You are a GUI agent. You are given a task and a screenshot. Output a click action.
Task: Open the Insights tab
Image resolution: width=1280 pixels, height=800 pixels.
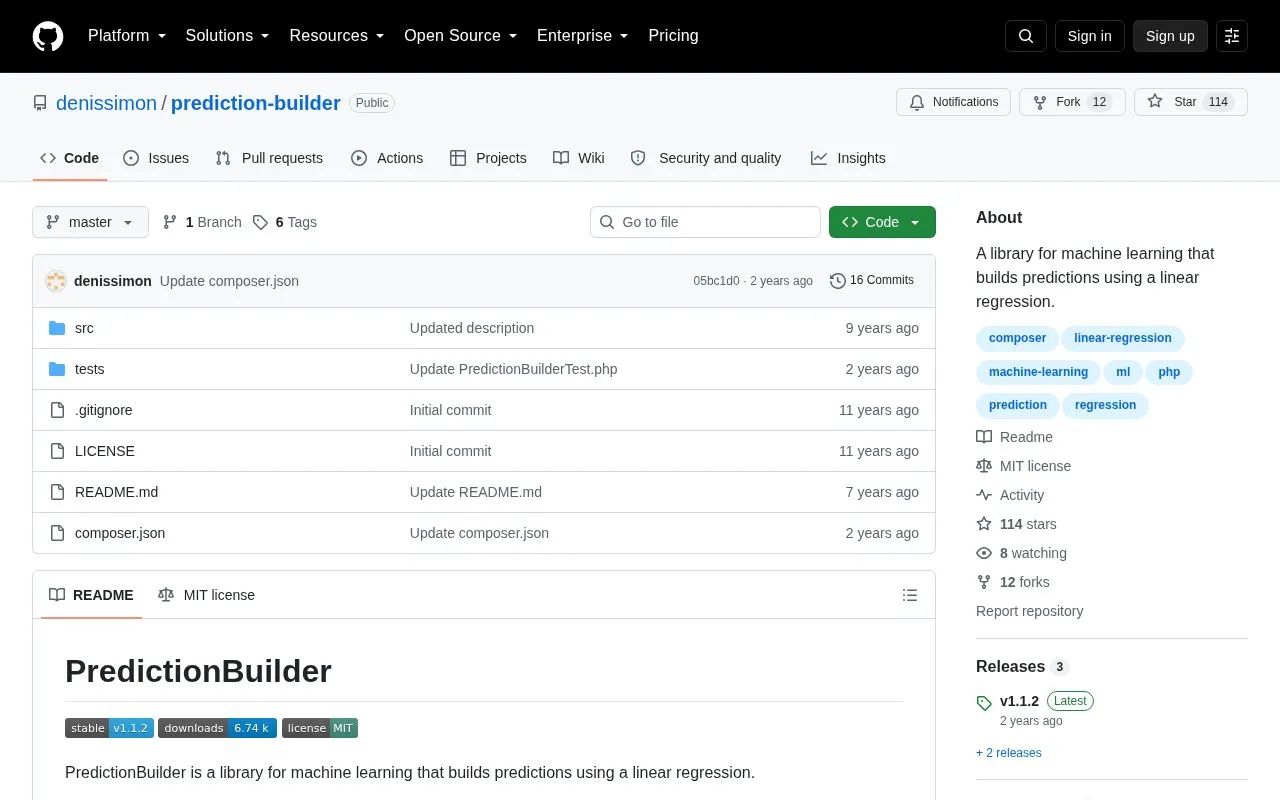[x=848, y=158]
